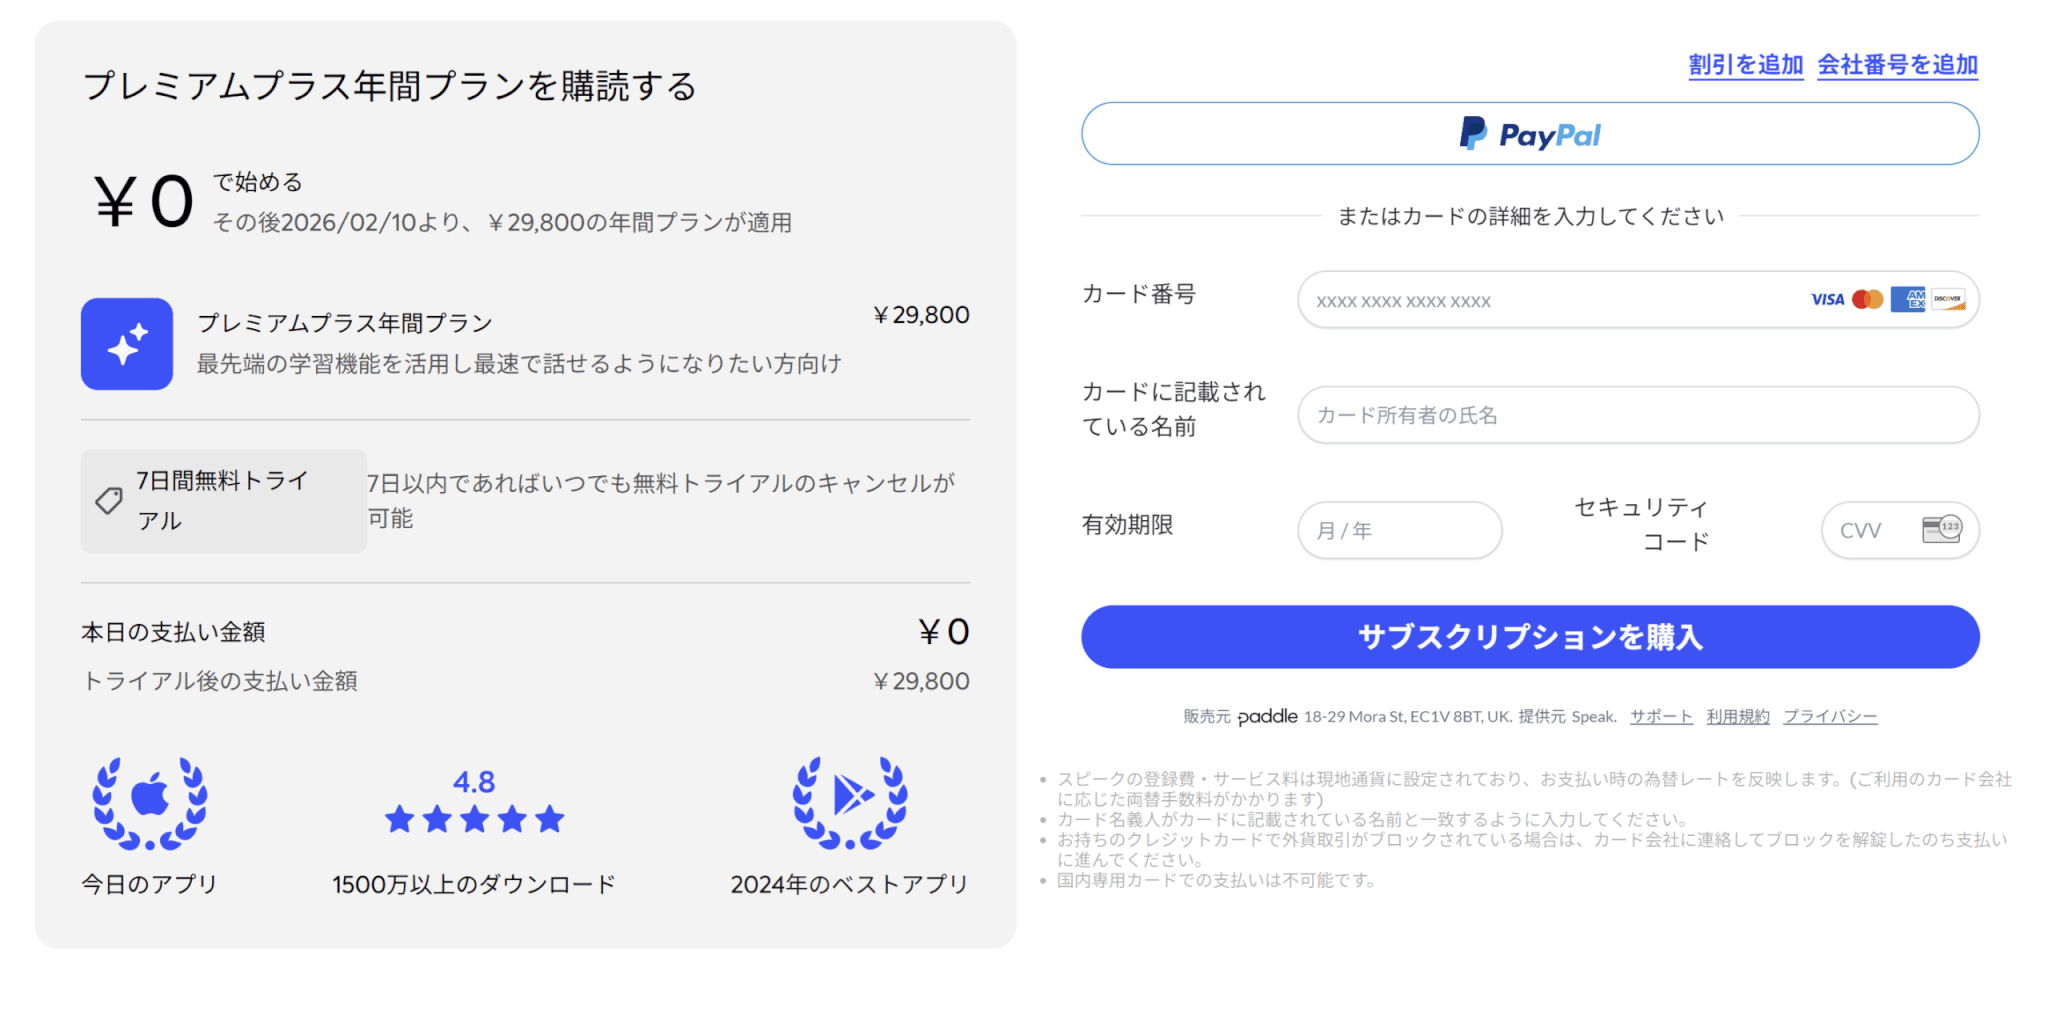Open the サポート link
This screenshot has width=2048, height=1012.
pyautogui.click(x=1661, y=717)
